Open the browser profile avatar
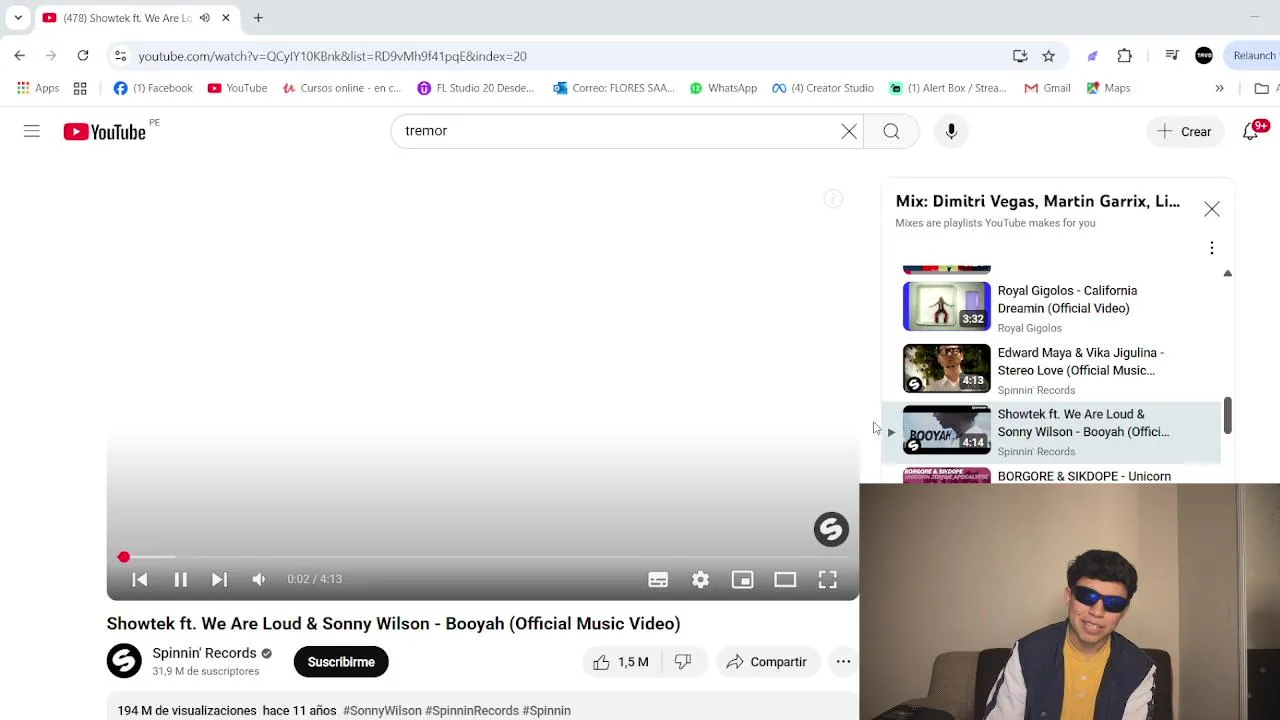The image size is (1280, 720). [1204, 56]
